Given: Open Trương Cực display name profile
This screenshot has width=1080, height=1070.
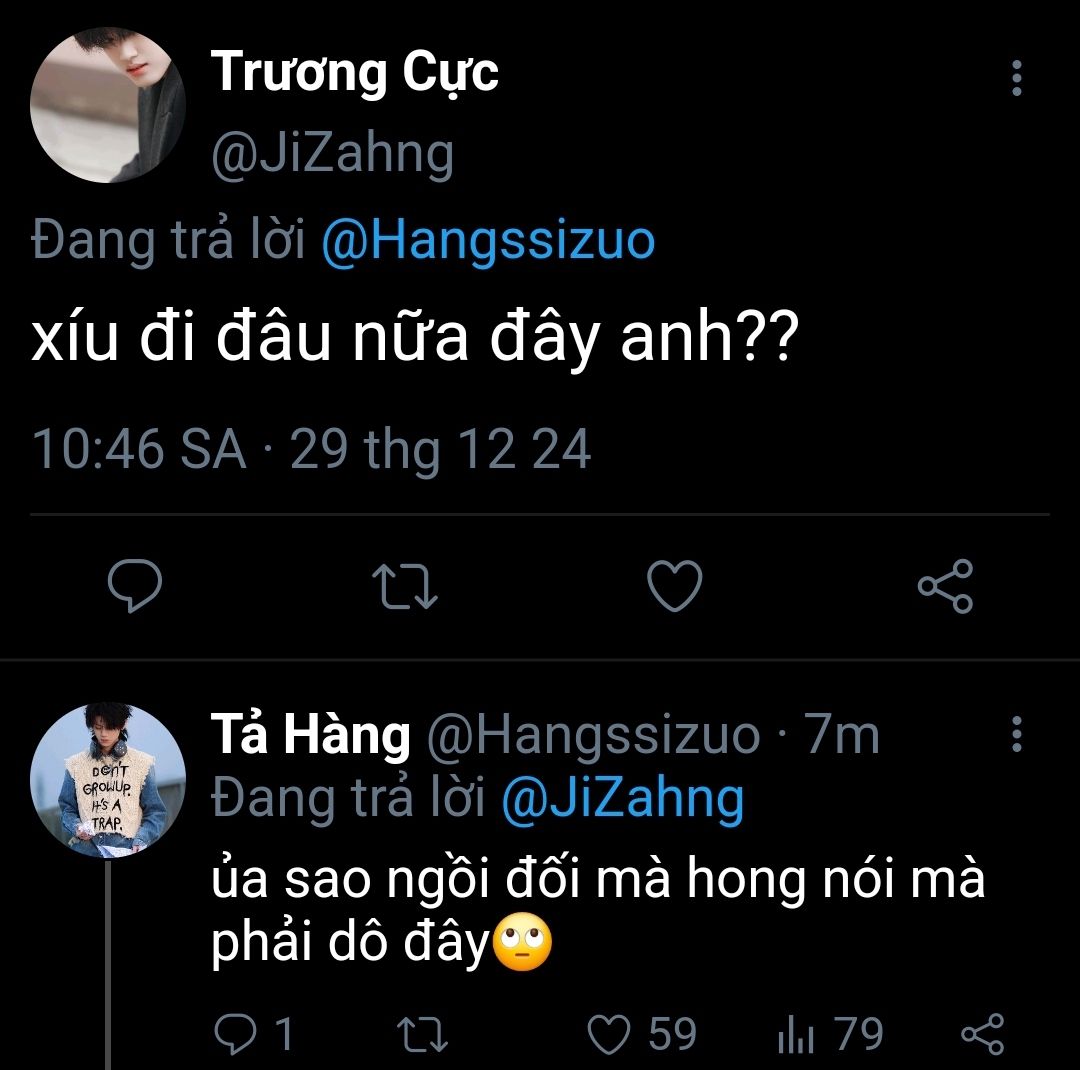Looking at the screenshot, I should (354, 72).
